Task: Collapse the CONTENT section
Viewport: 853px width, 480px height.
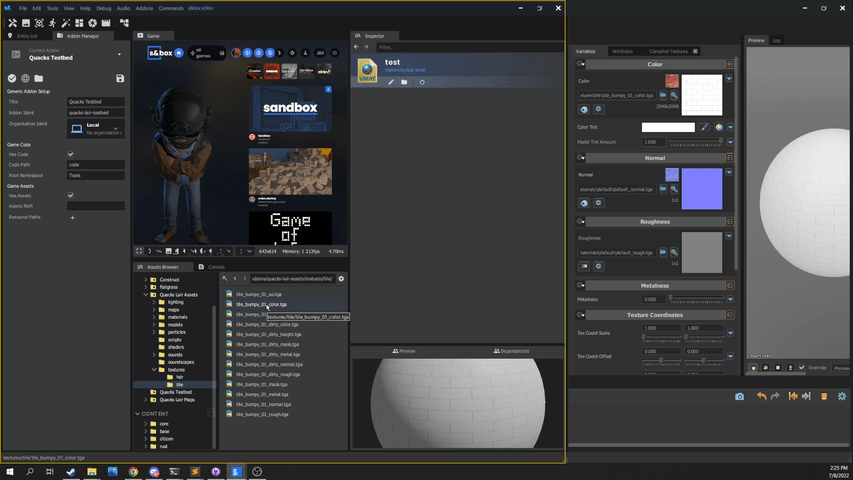Action: coord(138,414)
